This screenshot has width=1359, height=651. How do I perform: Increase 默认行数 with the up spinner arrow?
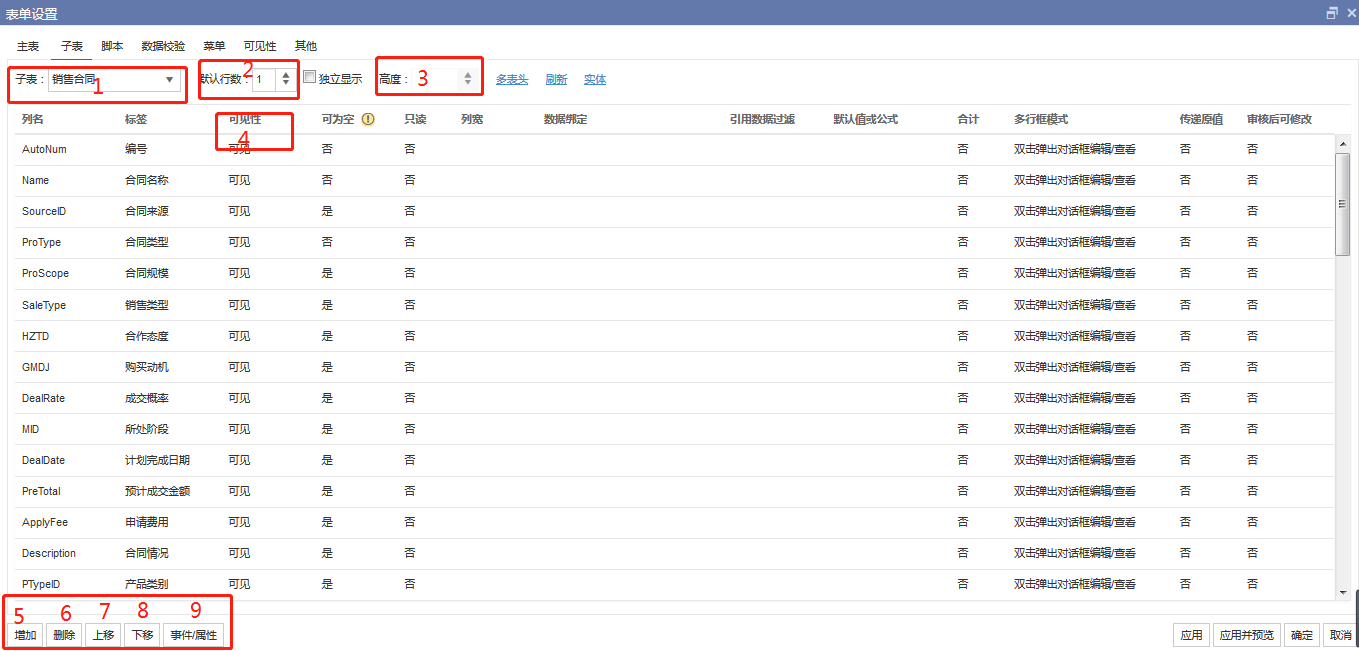click(286, 74)
